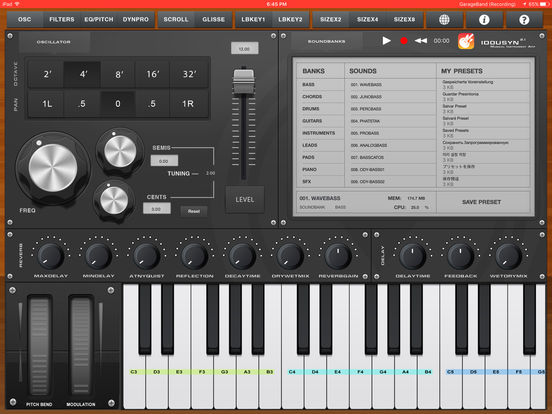This screenshot has width=552, height=414.
Task: Click the SEMIS value field
Action: tap(164, 161)
